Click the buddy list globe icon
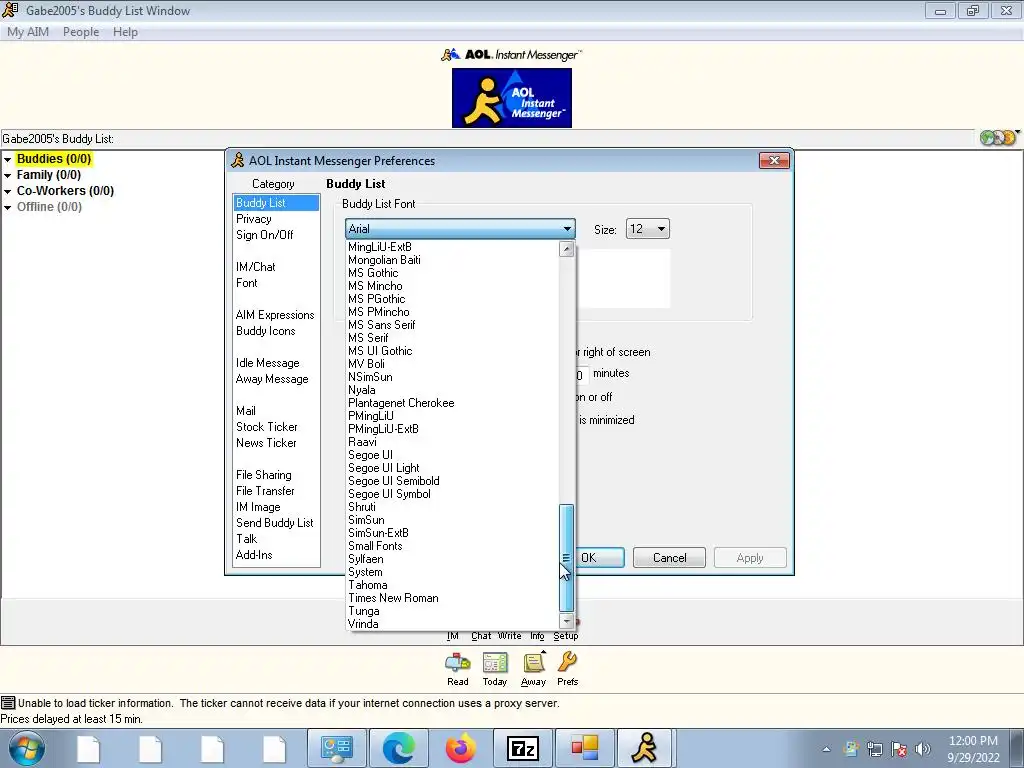 [999, 138]
